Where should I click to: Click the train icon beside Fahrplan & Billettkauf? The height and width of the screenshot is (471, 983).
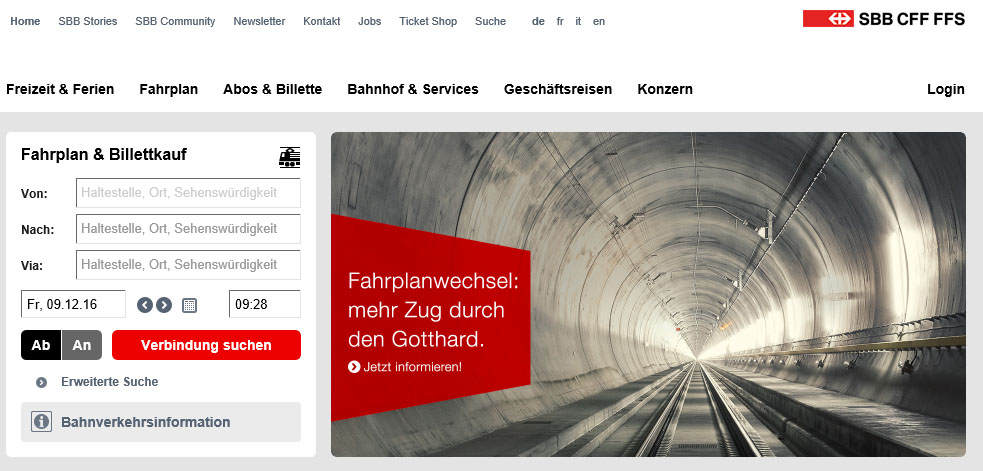tap(289, 157)
